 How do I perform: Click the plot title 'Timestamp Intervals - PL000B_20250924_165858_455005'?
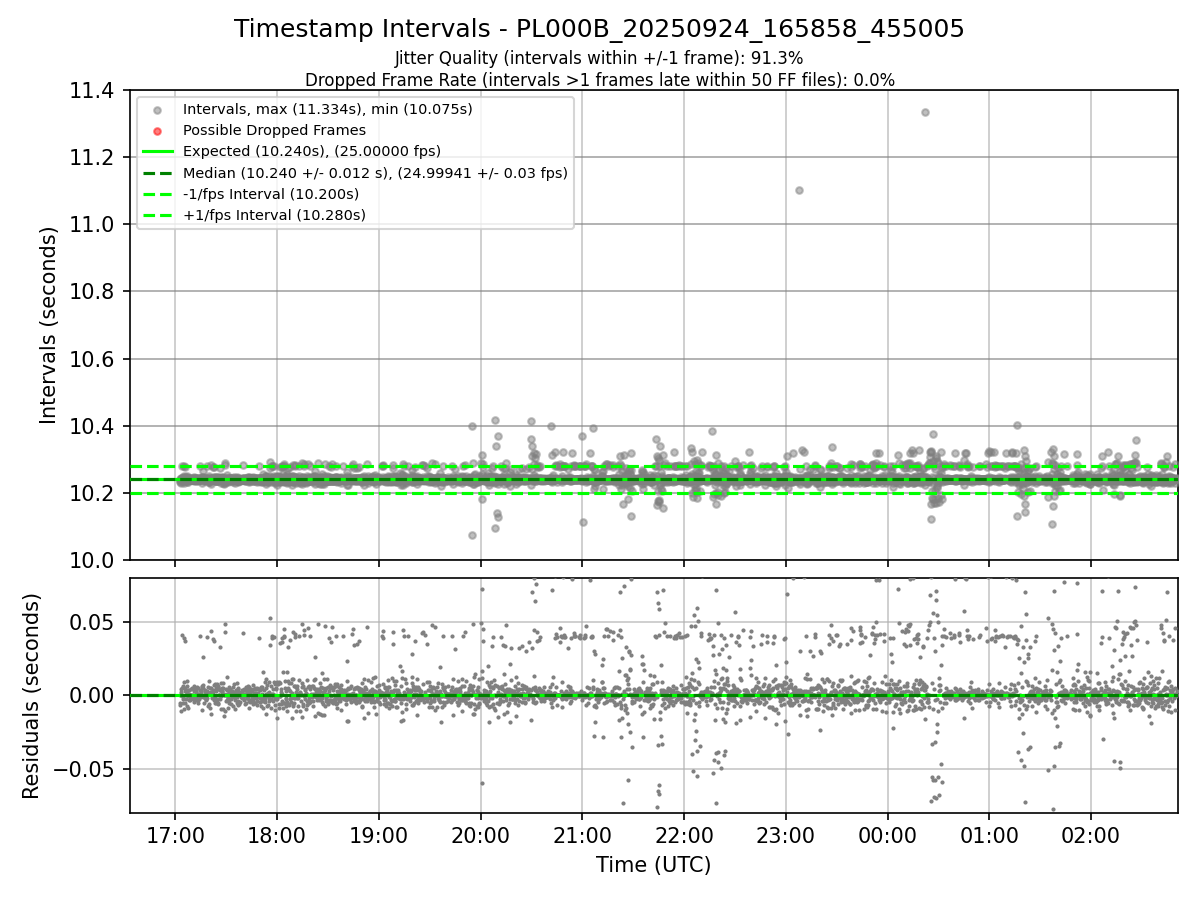tap(599, 29)
